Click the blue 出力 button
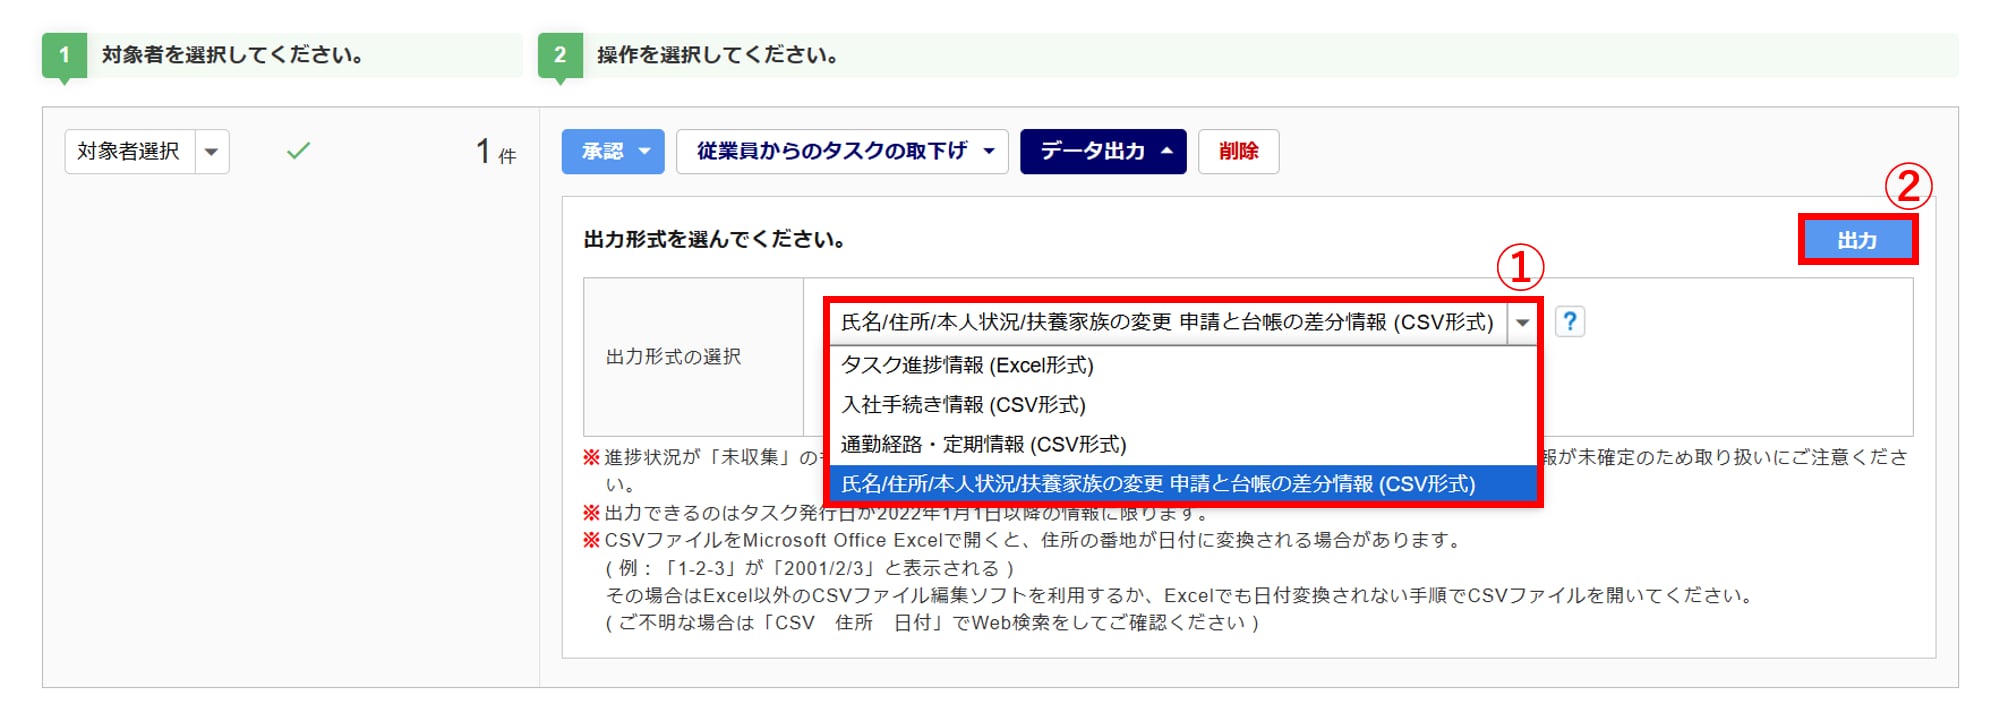The width and height of the screenshot is (2000, 721). pyautogui.click(x=1857, y=240)
